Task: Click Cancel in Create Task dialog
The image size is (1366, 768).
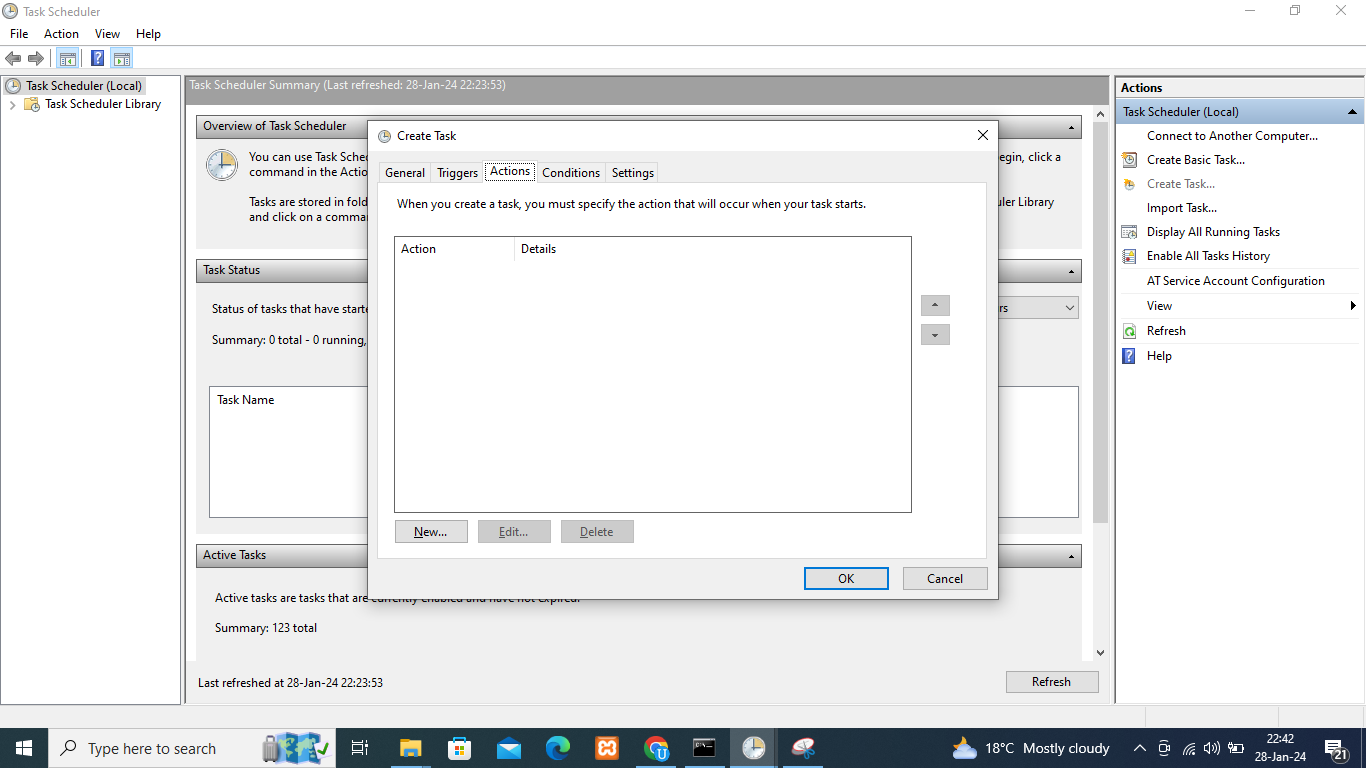Action: point(945,579)
